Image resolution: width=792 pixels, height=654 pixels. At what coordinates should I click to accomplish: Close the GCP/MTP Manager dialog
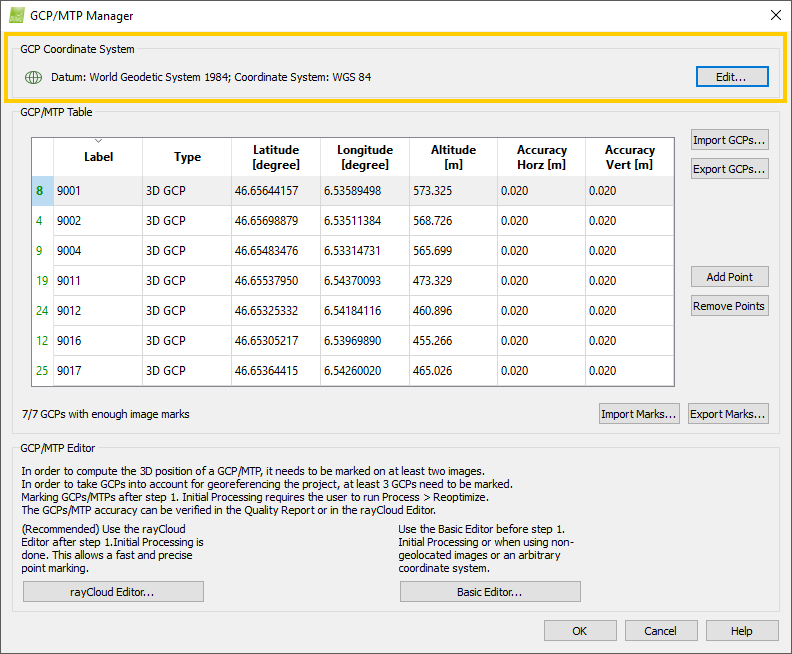[x=776, y=15]
